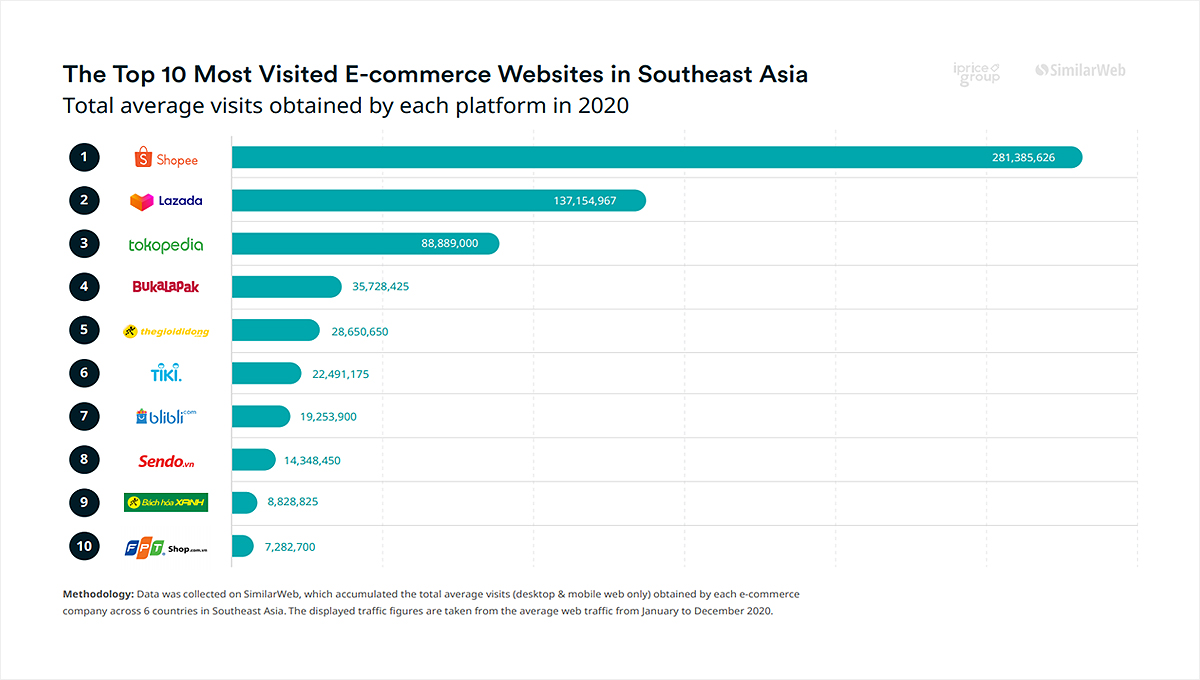Click the subtitle 'Total average visits' line
1200x680 pixels.
[346, 105]
